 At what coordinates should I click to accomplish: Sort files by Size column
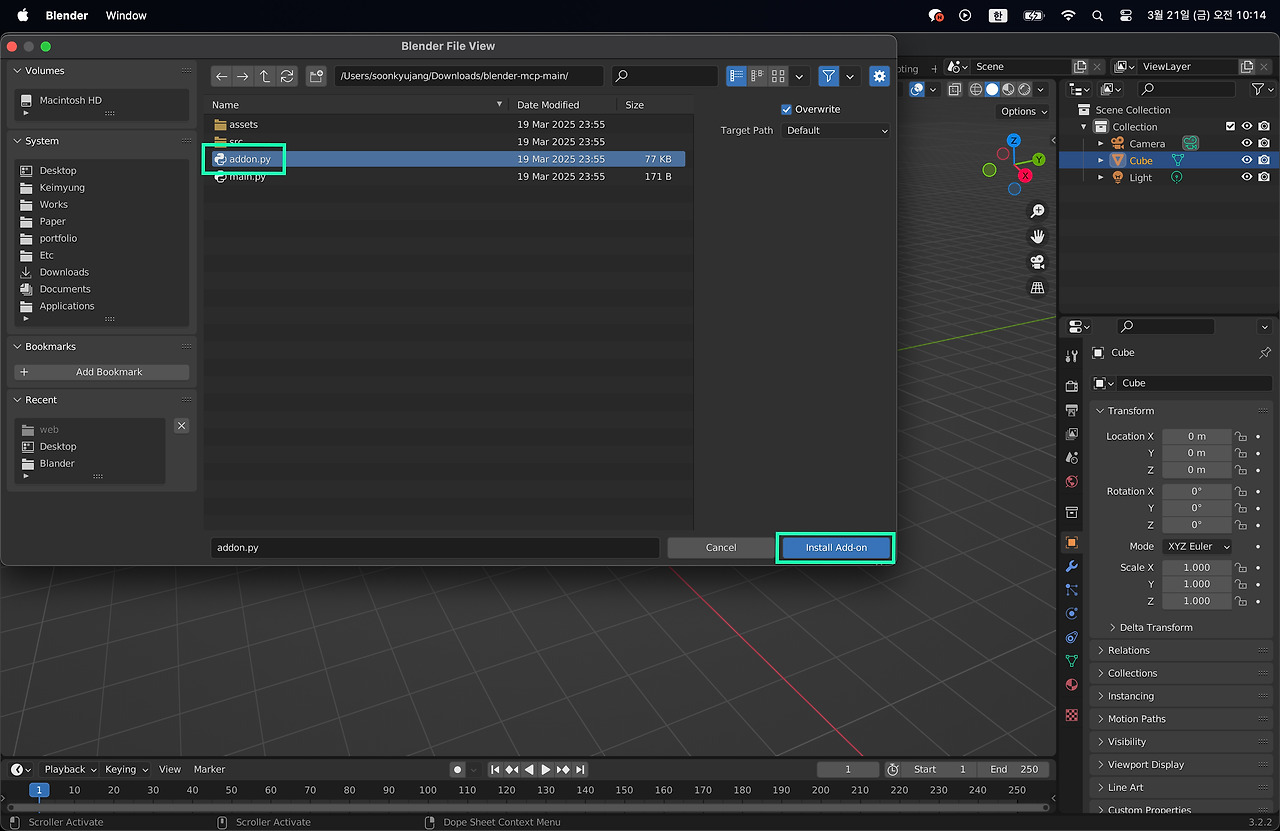[635, 105]
